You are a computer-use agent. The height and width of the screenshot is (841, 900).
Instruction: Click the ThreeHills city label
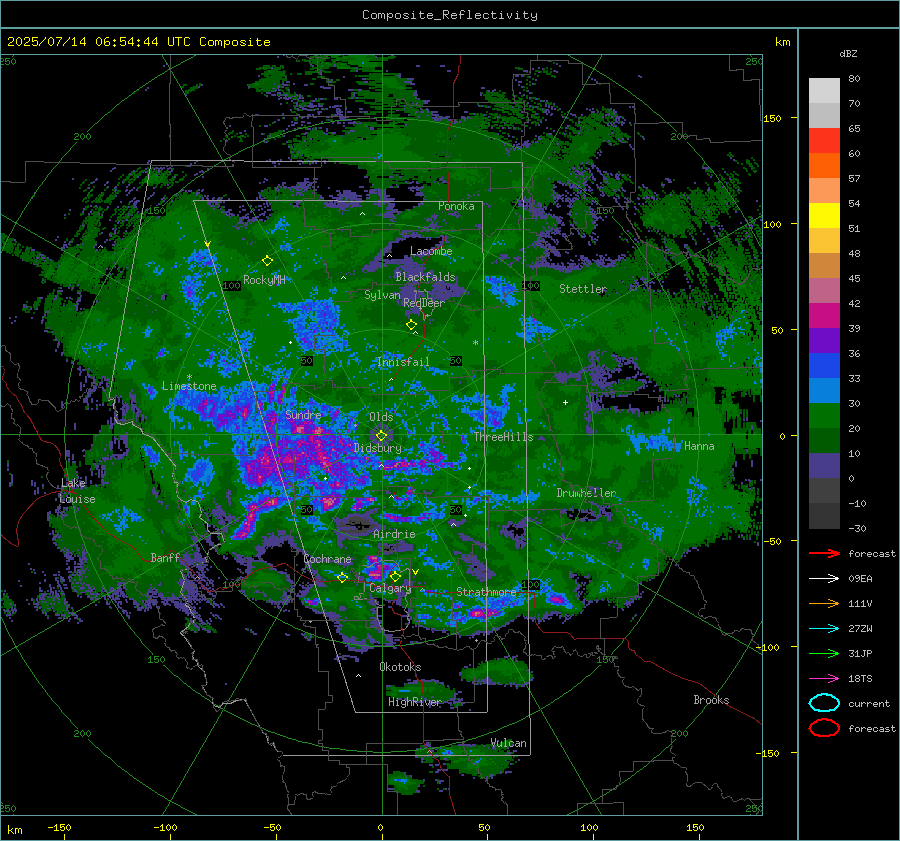503,437
